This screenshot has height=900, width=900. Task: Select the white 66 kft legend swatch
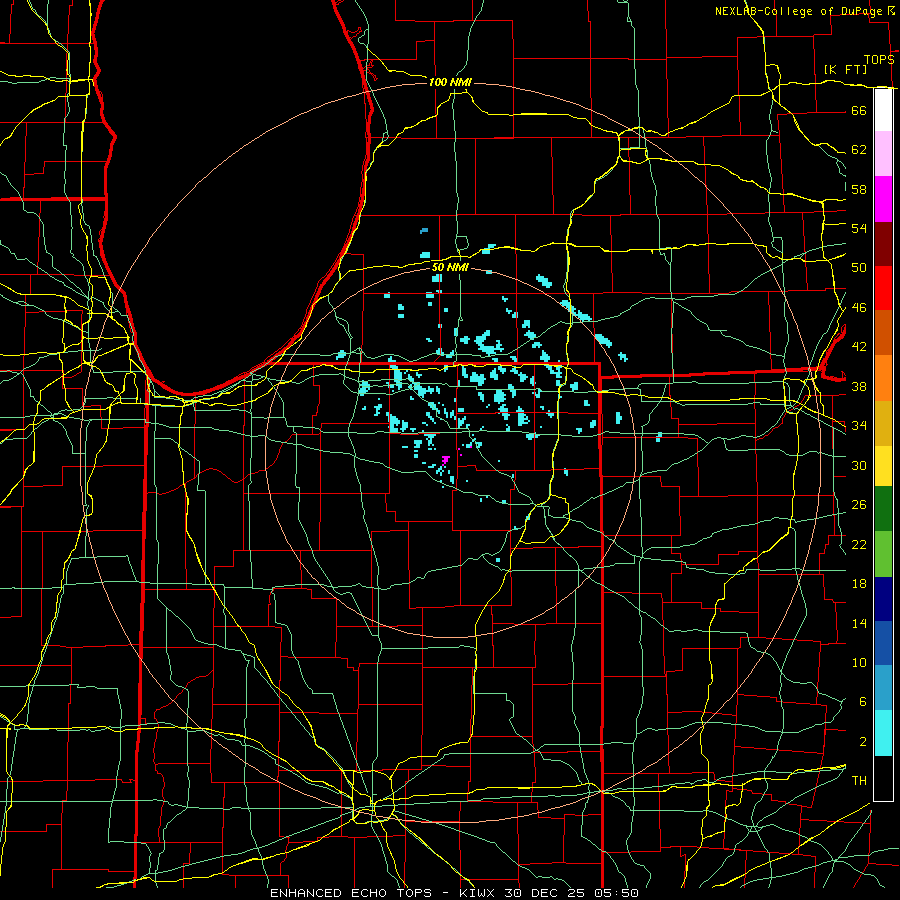tap(883, 110)
